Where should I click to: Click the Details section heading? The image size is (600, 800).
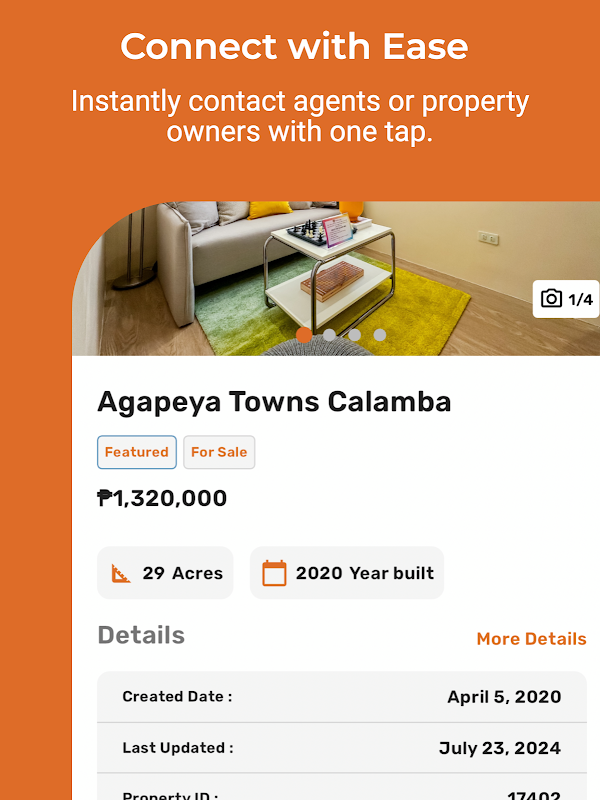(x=141, y=636)
